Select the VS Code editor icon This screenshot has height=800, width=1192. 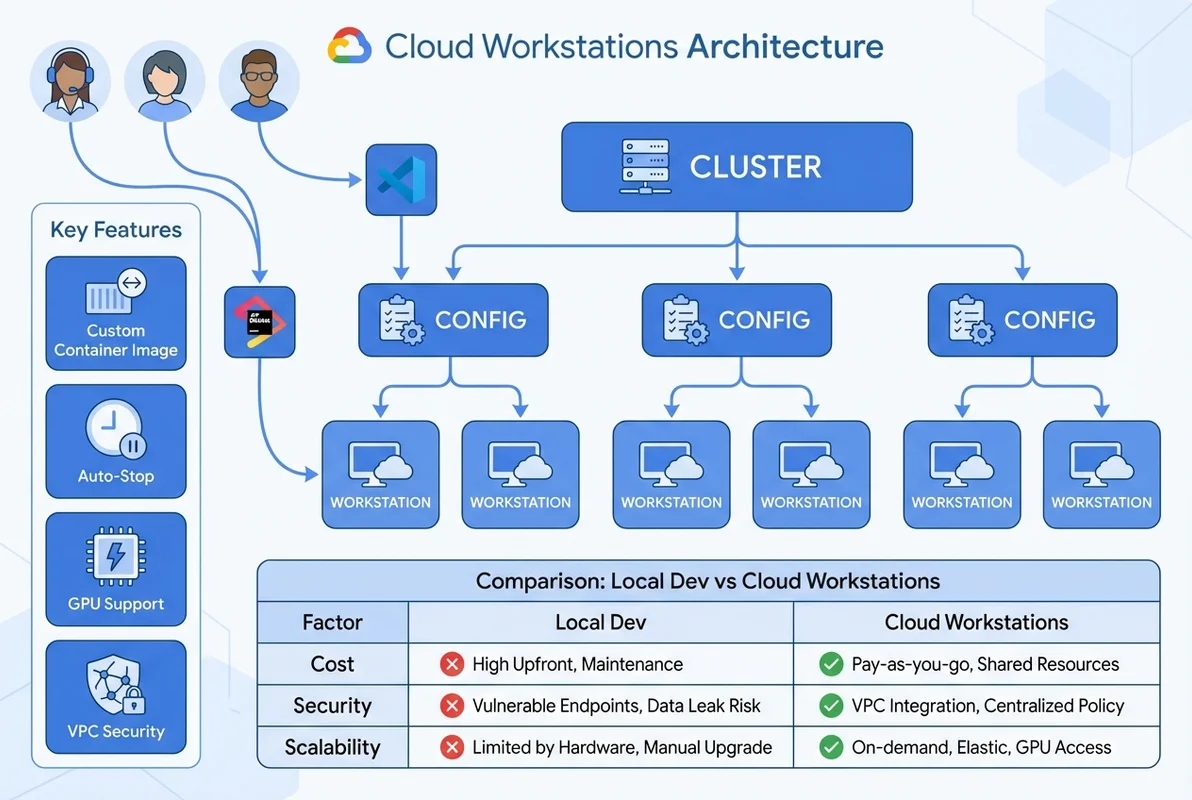[x=401, y=180]
